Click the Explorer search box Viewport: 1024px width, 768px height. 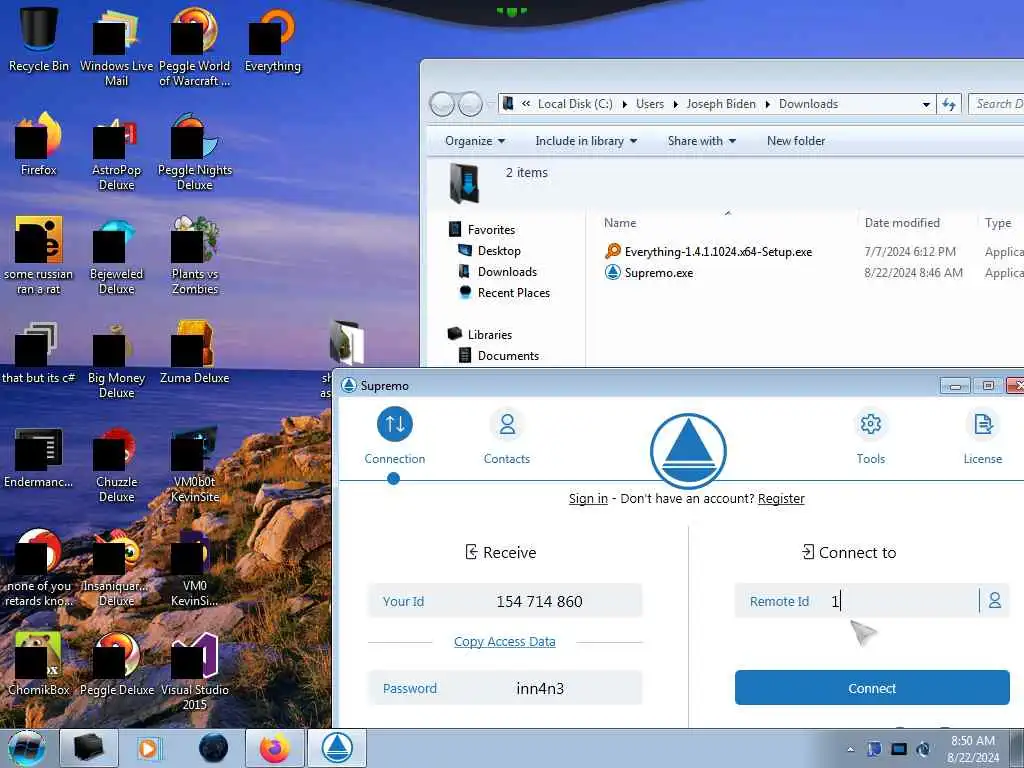click(998, 104)
